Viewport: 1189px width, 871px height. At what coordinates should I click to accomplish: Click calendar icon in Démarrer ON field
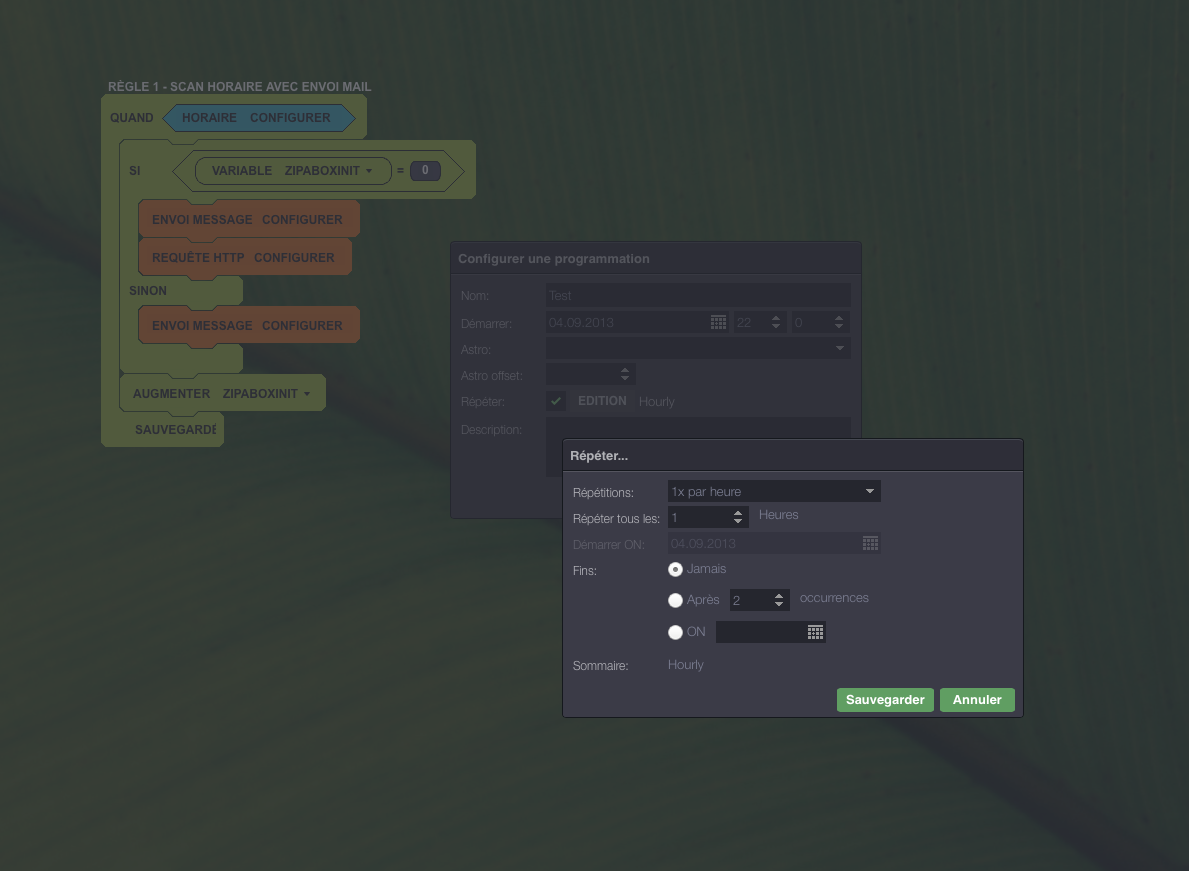tap(870, 543)
